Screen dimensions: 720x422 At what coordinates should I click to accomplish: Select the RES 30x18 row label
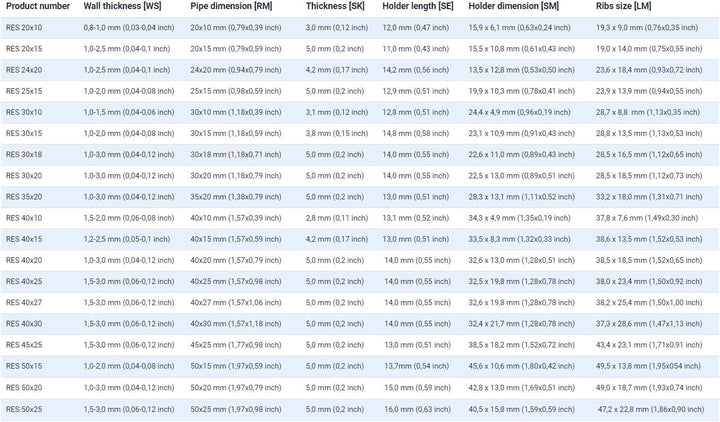click(x=24, y=154)
